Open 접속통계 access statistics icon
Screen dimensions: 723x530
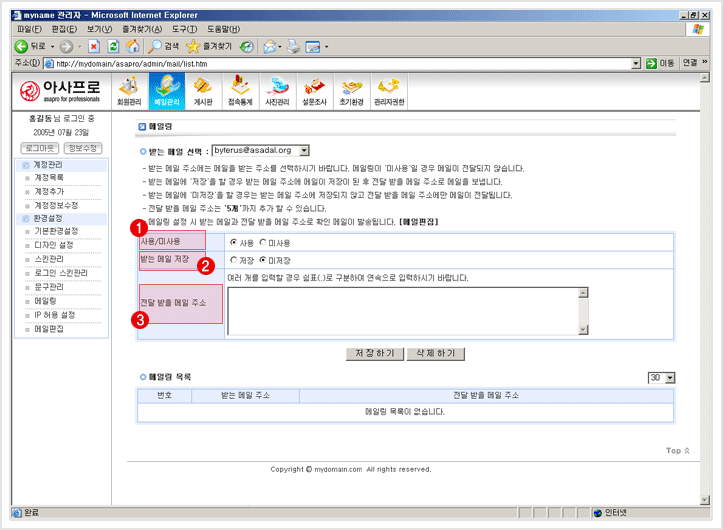(x=240, y=90)
